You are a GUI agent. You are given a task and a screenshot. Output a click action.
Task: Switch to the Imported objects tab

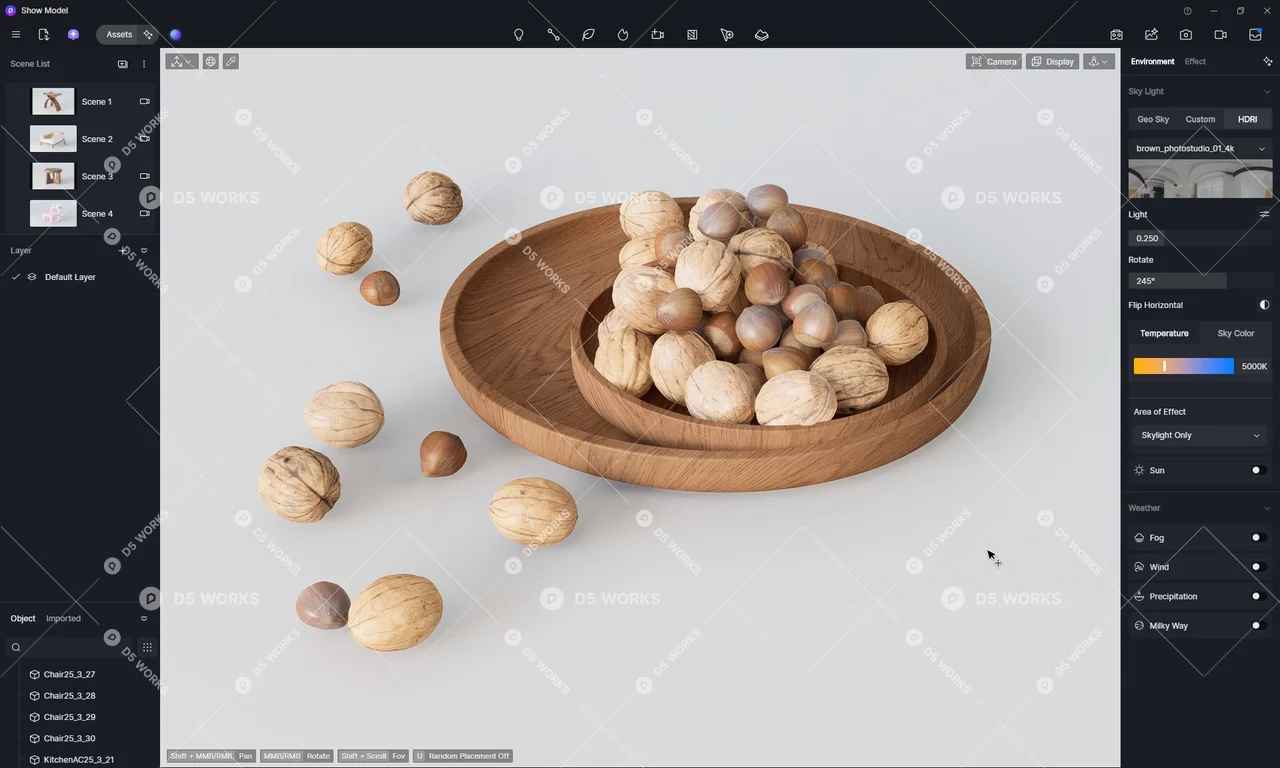point(63,618)
